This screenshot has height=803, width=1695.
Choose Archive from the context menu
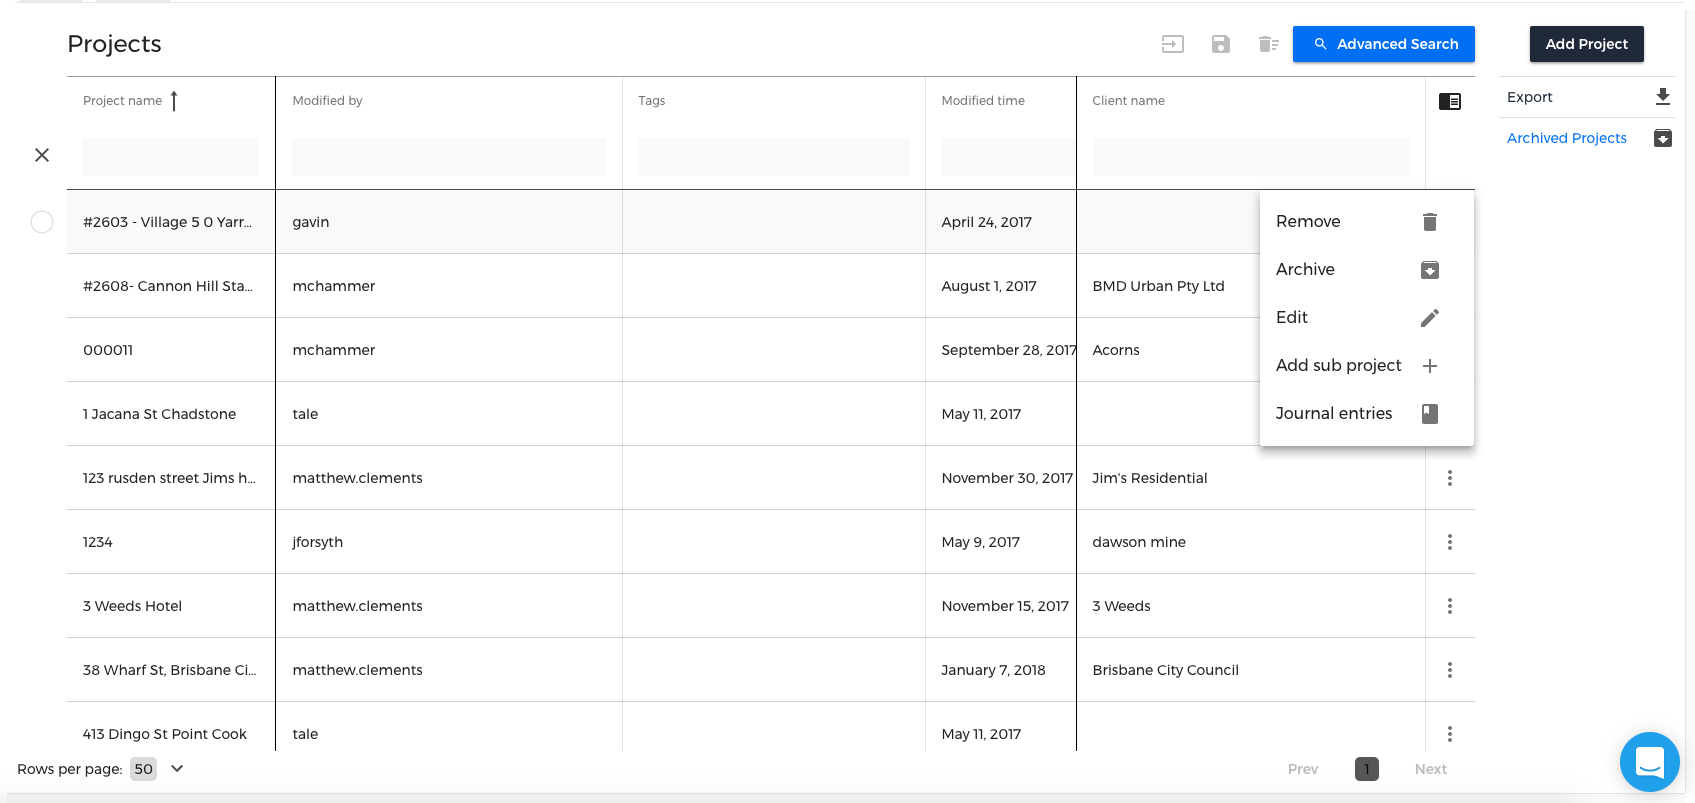click(1367, 270)
